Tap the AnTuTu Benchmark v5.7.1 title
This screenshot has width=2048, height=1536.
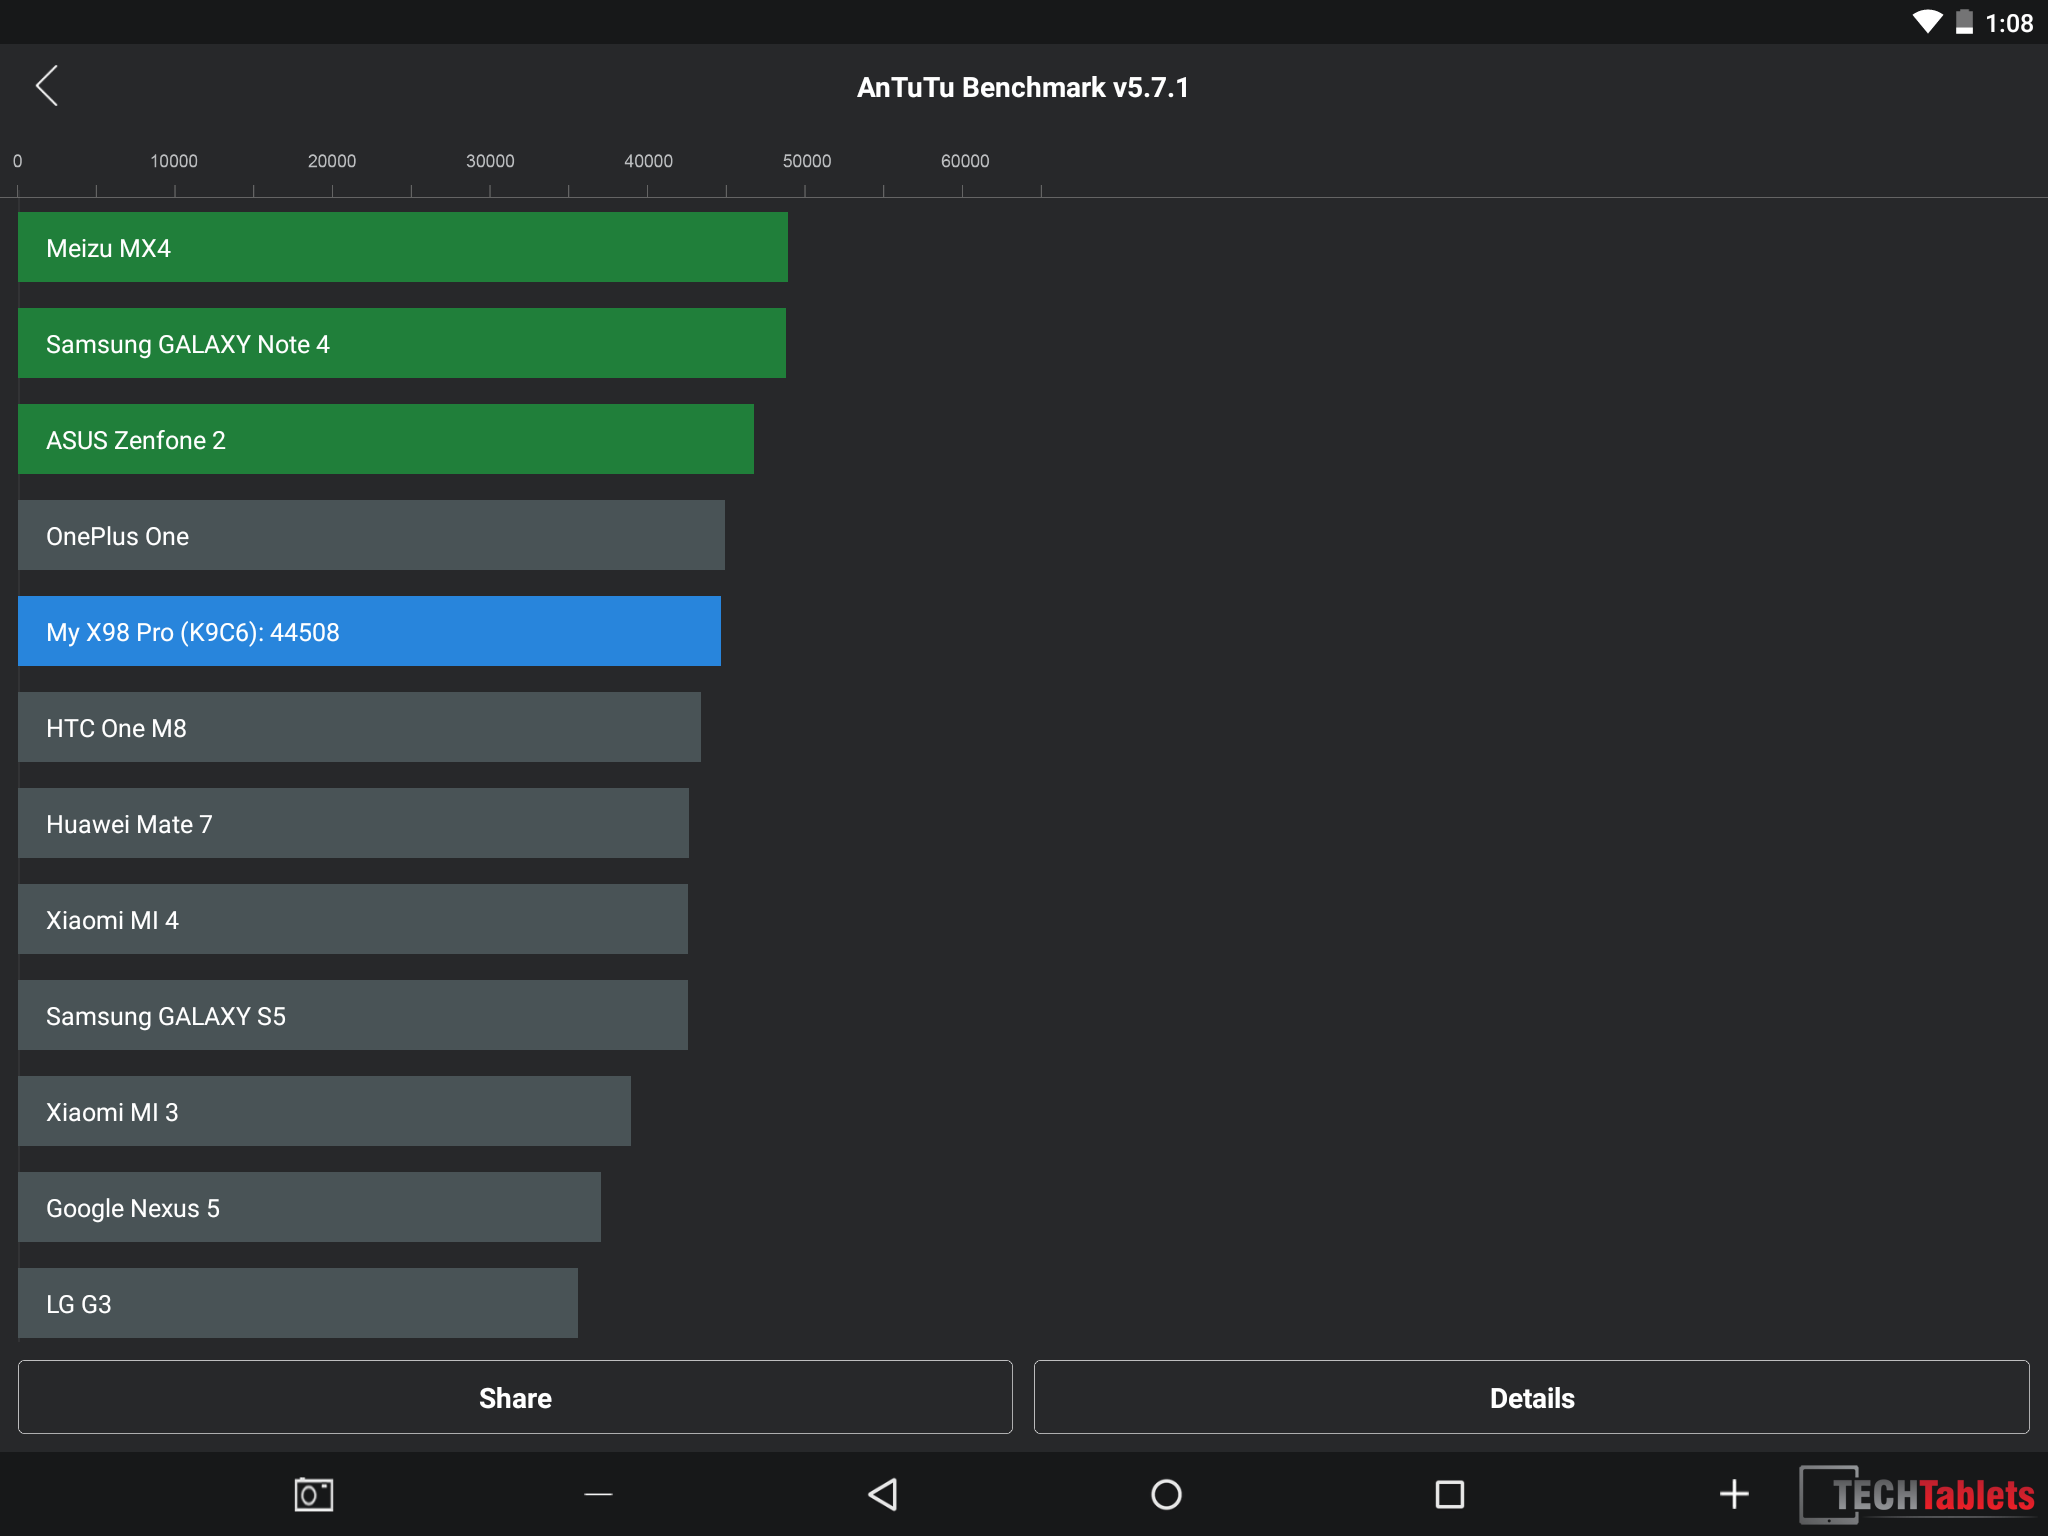point(1023,87)
